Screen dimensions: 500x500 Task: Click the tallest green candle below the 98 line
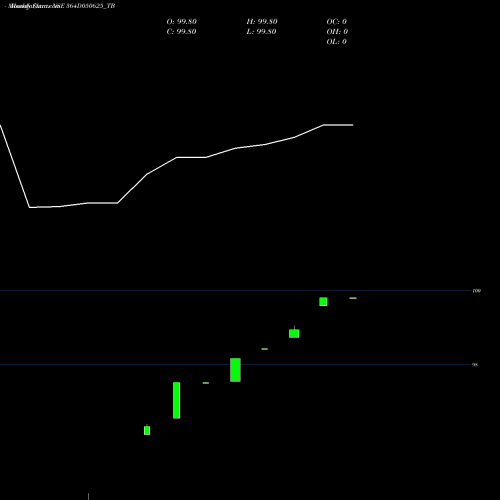tap(177, 400)
